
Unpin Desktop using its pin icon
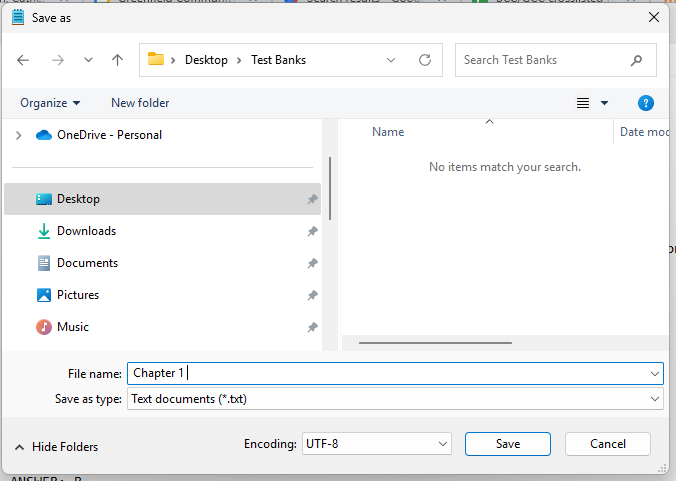[x=313, y=199]
